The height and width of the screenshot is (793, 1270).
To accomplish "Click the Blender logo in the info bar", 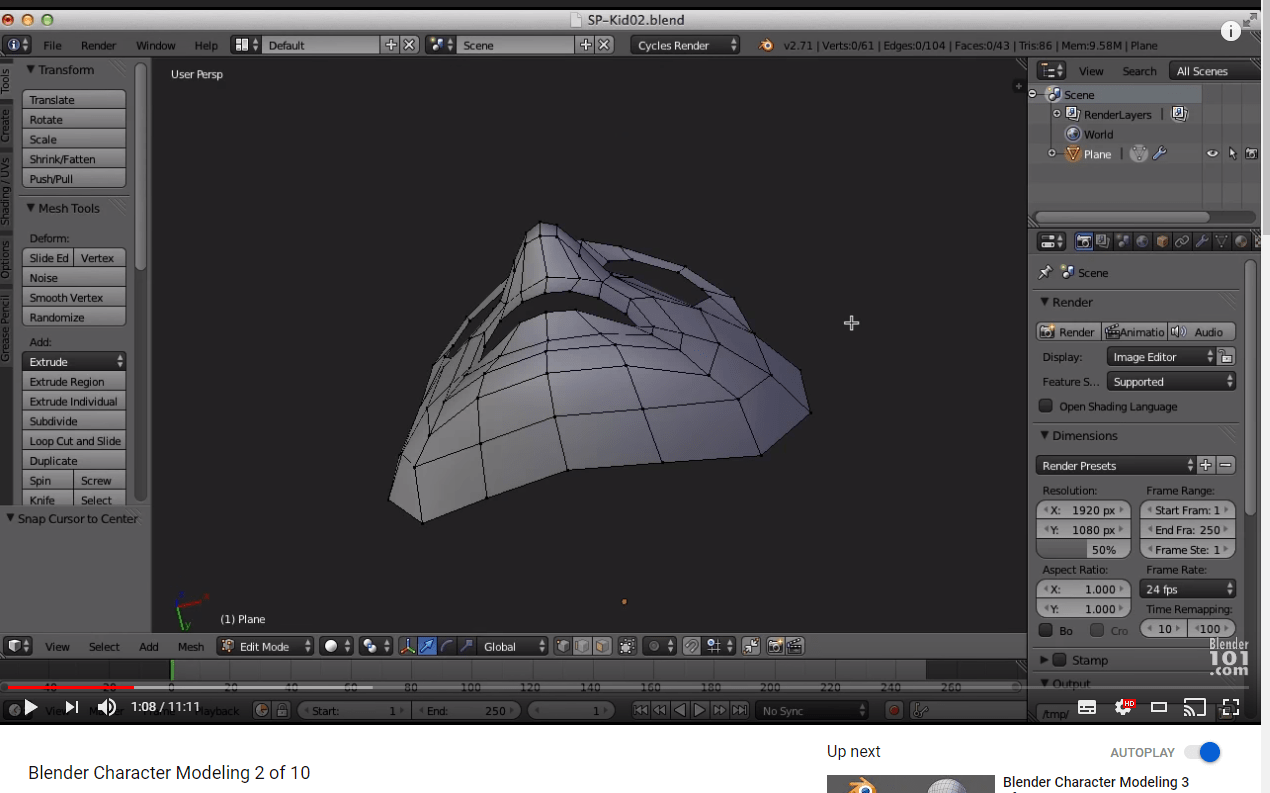I will pyautogui.click(x=766, y=45).
